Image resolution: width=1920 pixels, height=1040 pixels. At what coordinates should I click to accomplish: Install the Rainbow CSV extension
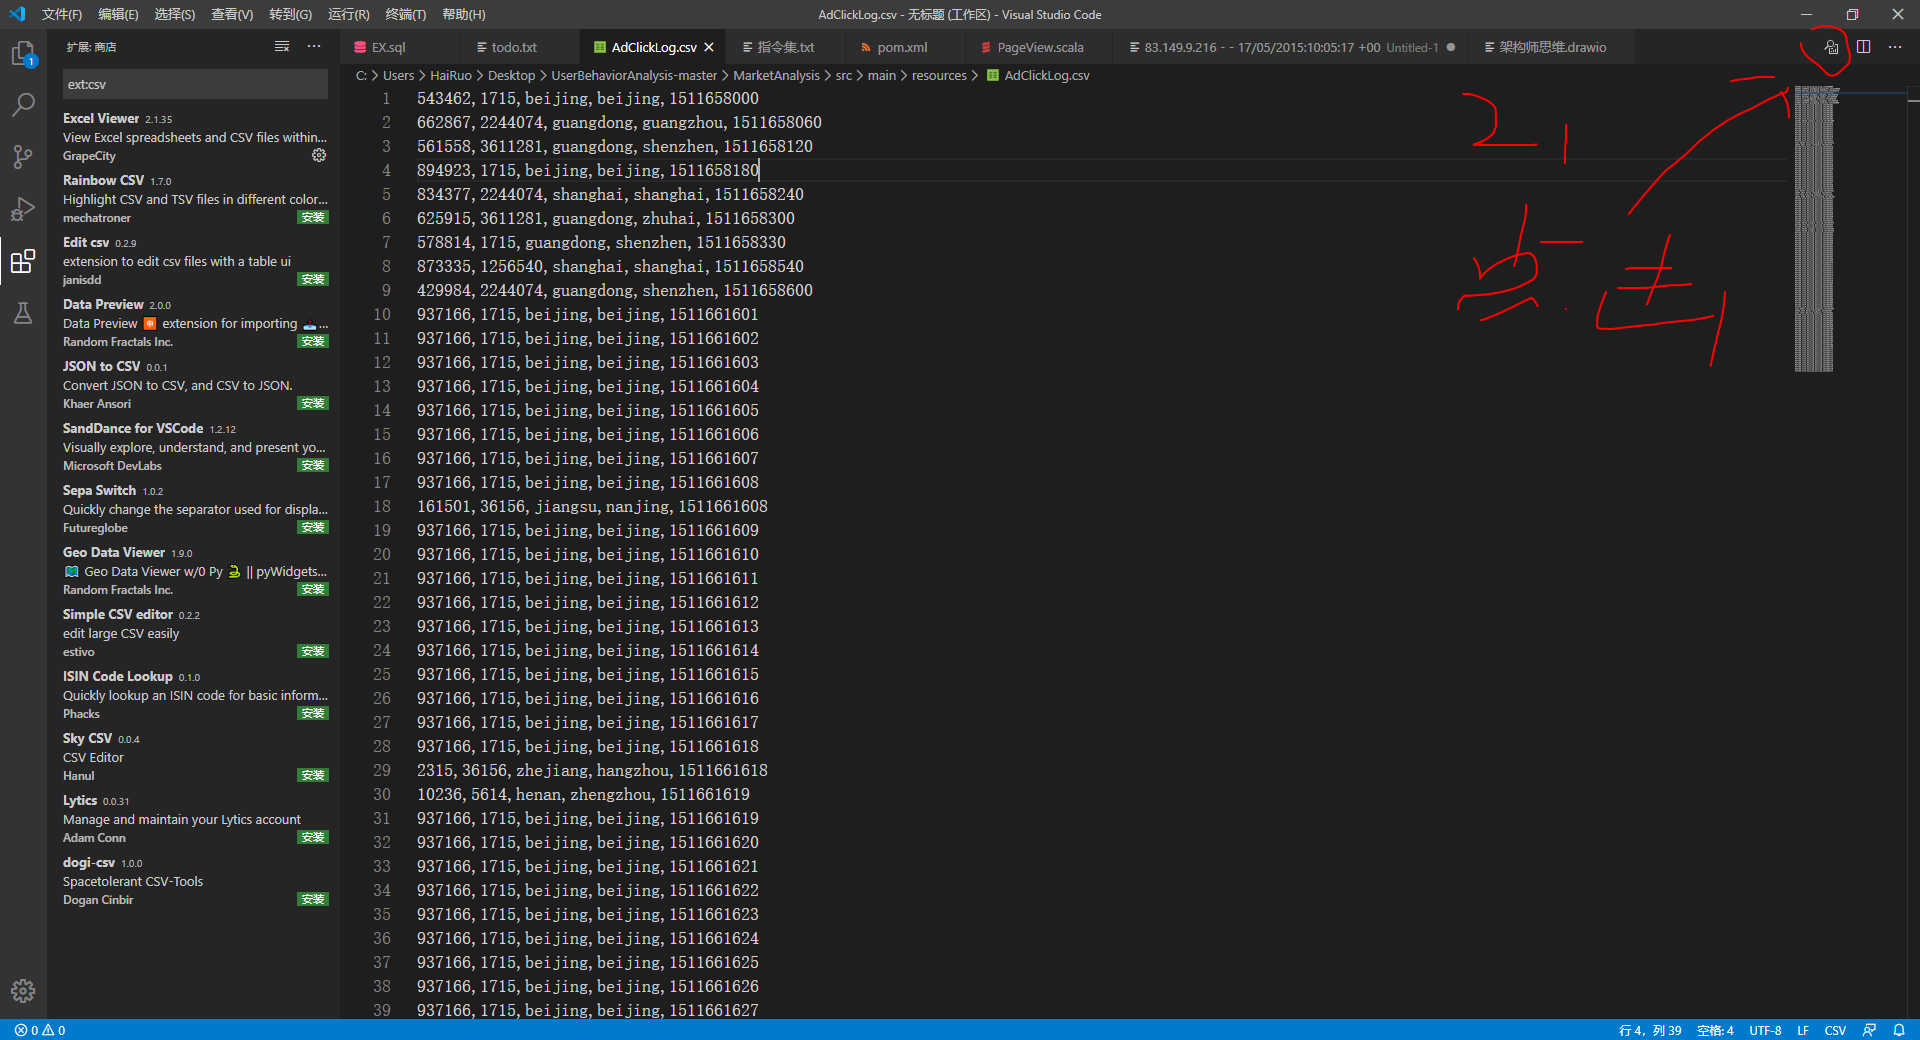click(x=313, y=217)
